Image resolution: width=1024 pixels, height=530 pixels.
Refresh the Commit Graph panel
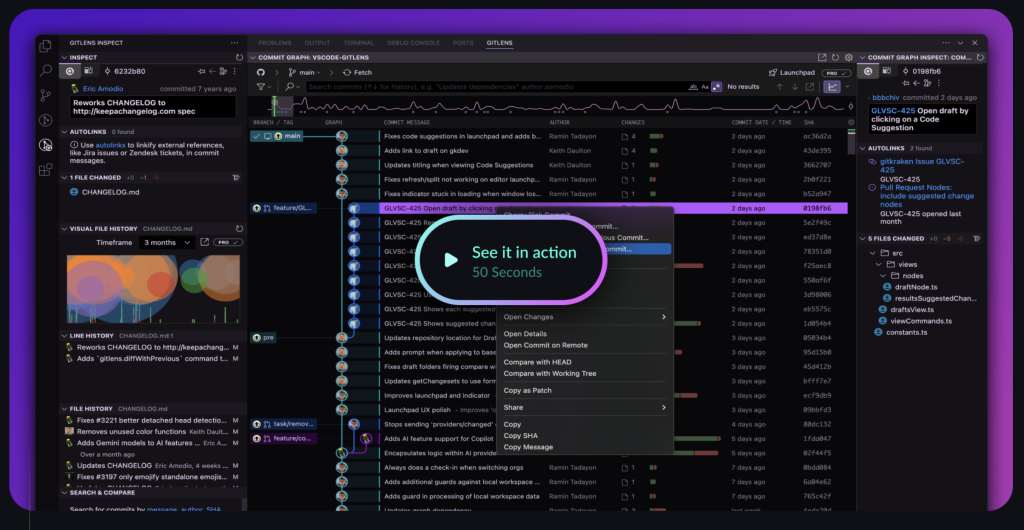pos(836,57)
